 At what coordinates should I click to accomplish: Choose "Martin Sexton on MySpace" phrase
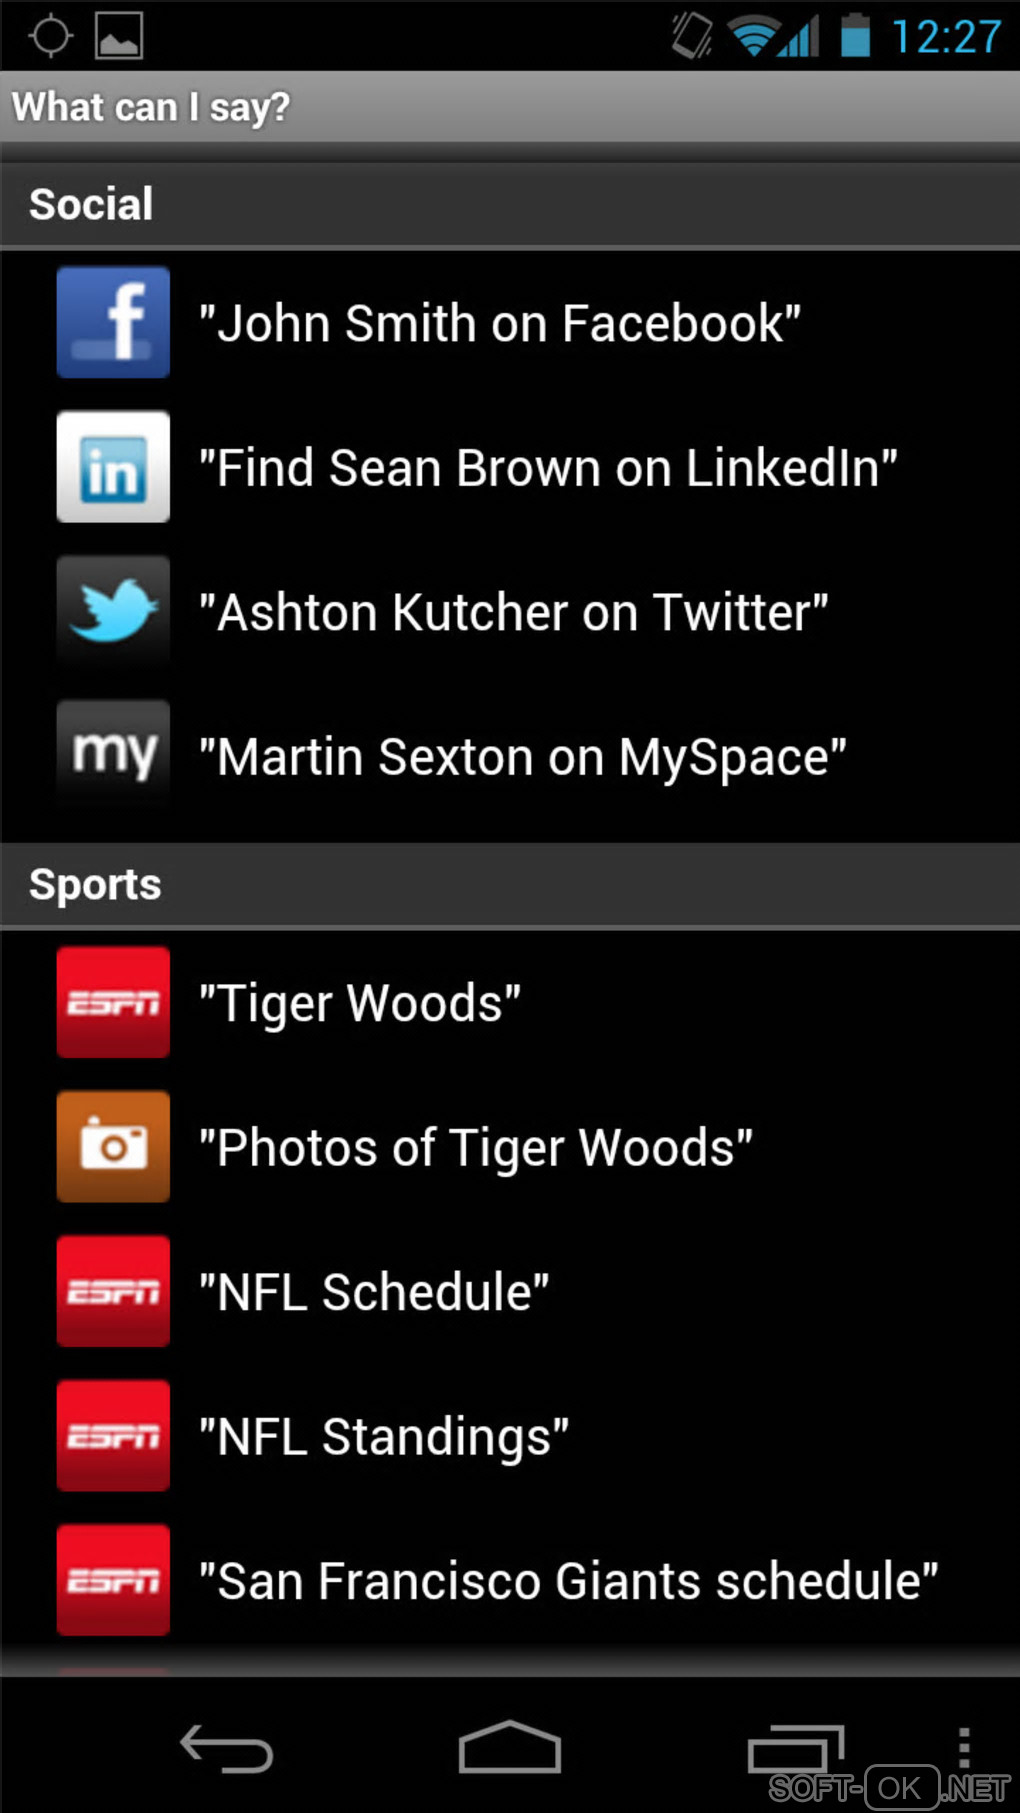(522, 757)
